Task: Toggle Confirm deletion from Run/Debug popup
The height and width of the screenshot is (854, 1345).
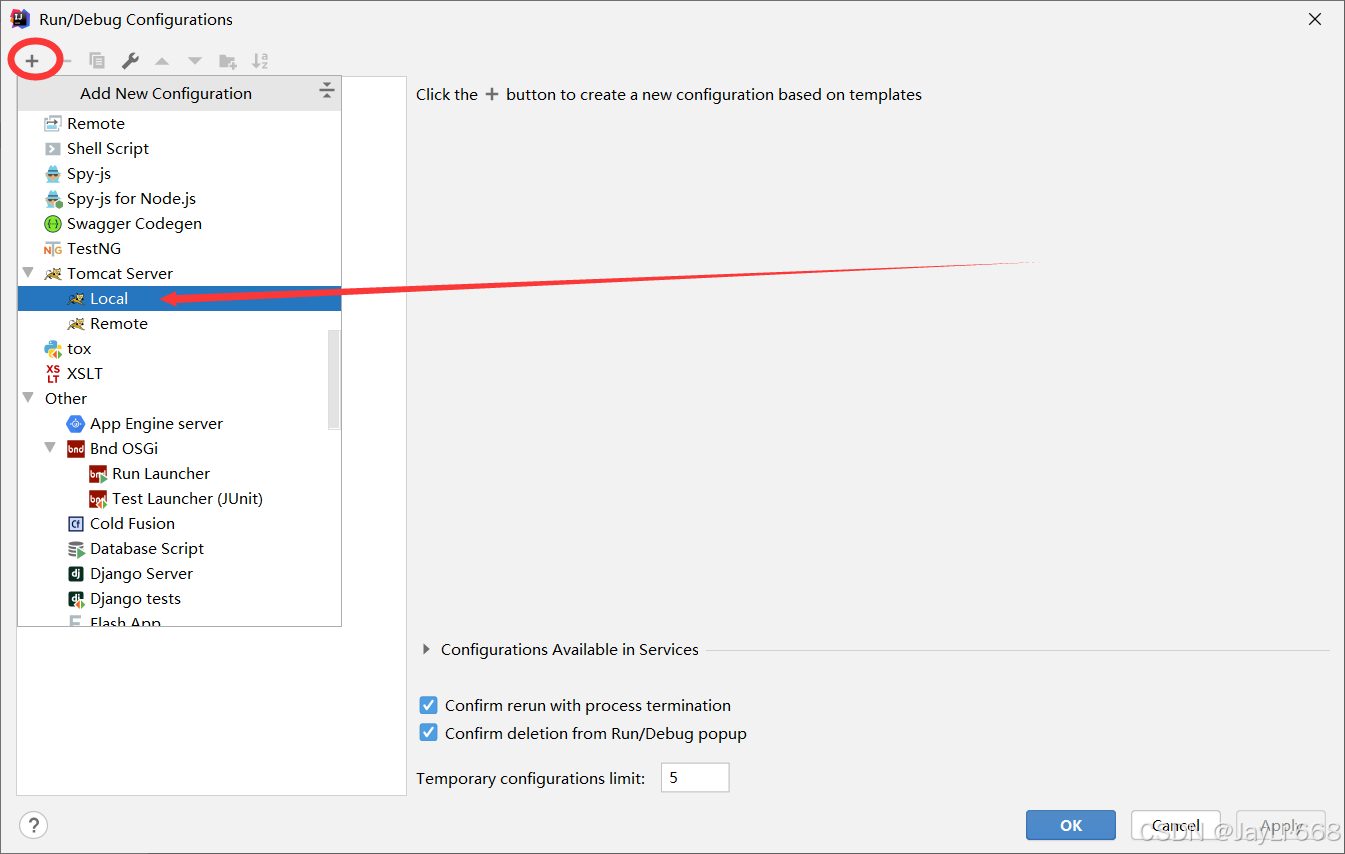Action: 428,733
